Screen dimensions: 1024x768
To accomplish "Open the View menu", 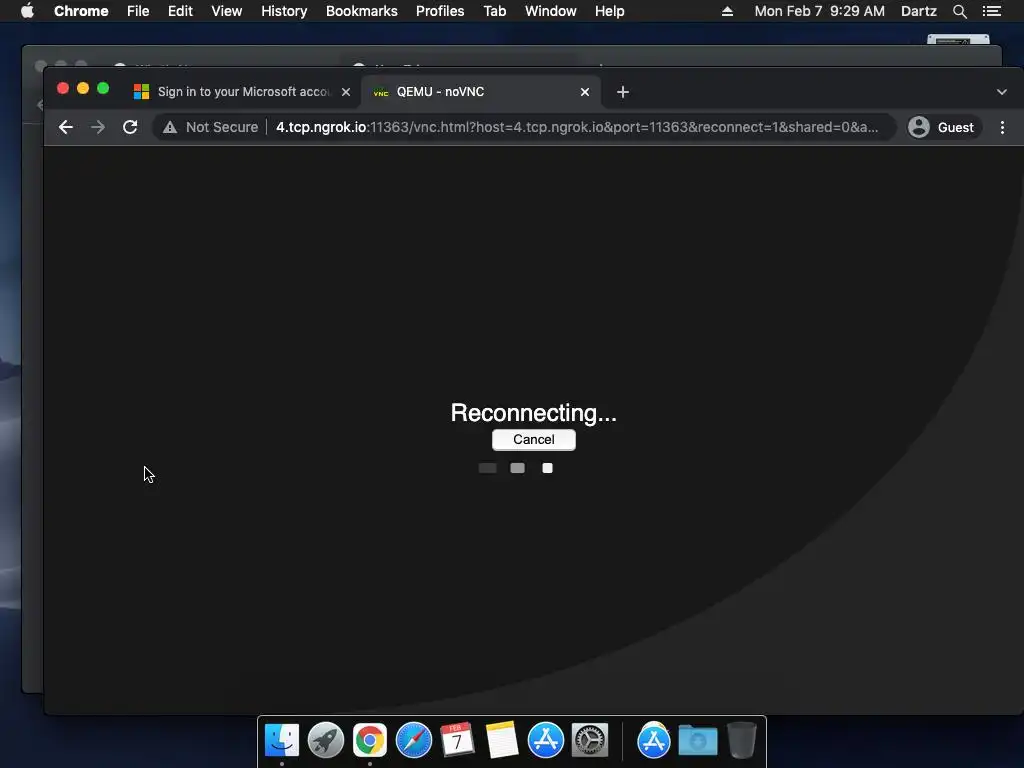I will point(227,11).
